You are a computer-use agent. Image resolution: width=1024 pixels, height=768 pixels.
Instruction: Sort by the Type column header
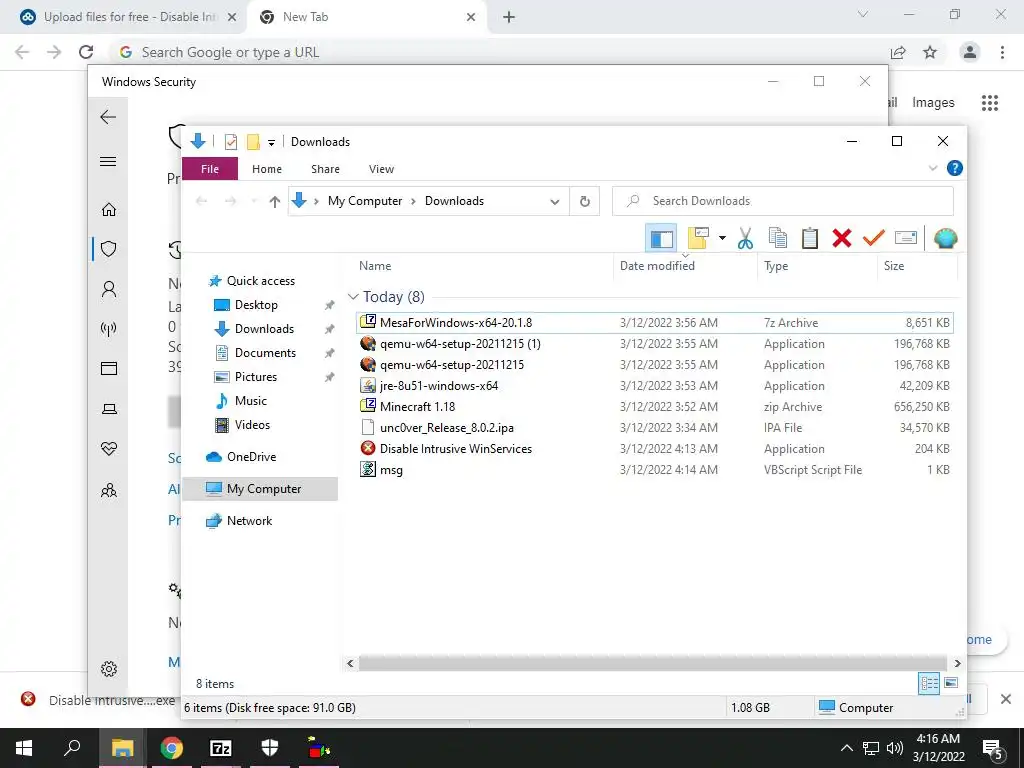(776, 266)
